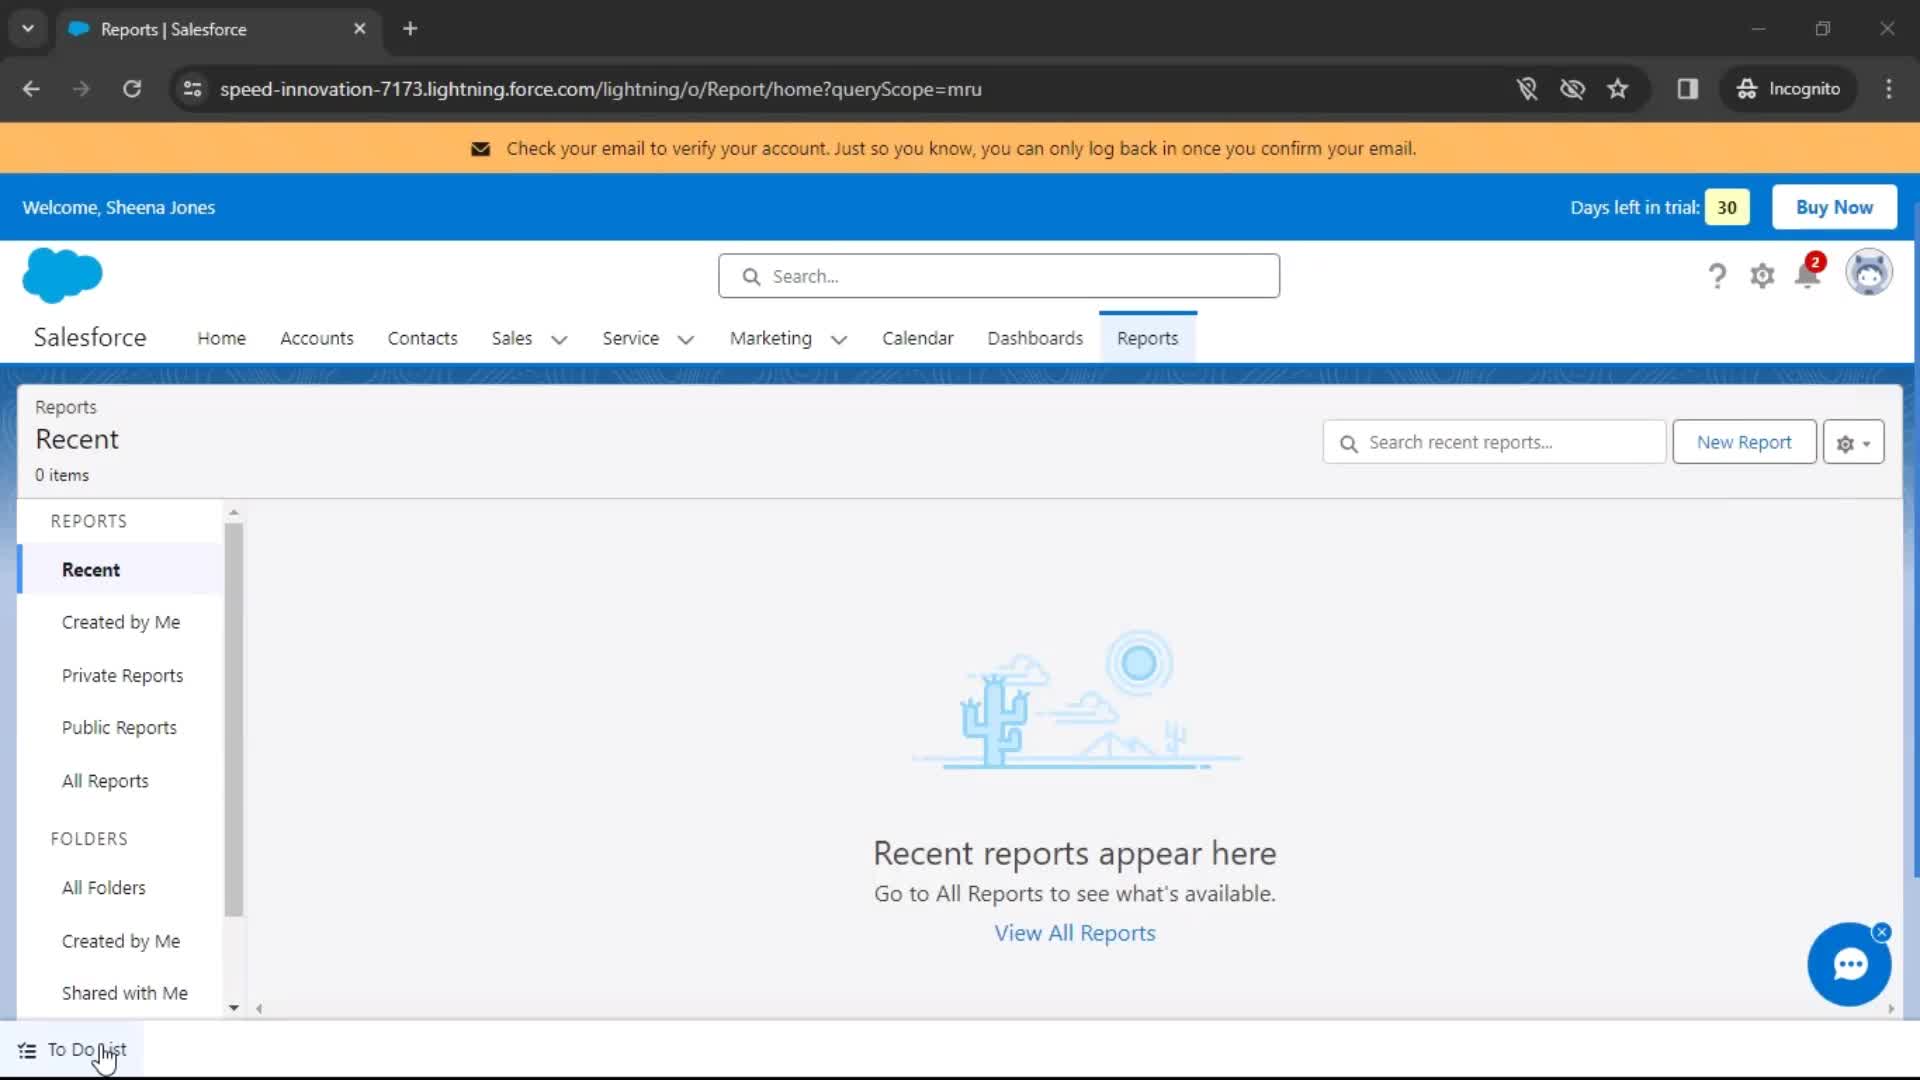Expand the Service menu chevron
Viewport: 1920px width, 1080px height.
pyautogui.click(x=686, y=340)
